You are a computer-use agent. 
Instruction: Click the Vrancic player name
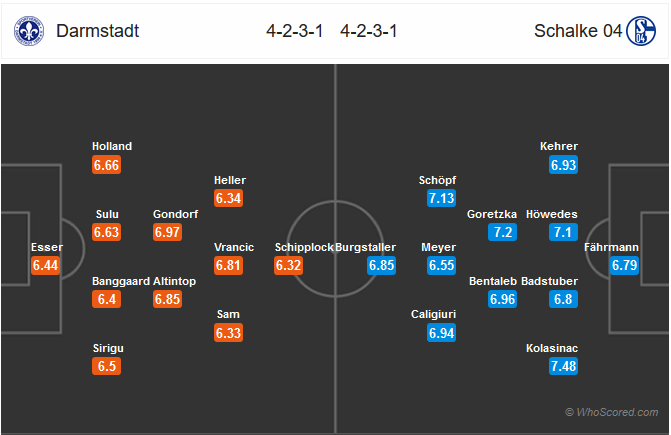(234, 247)
